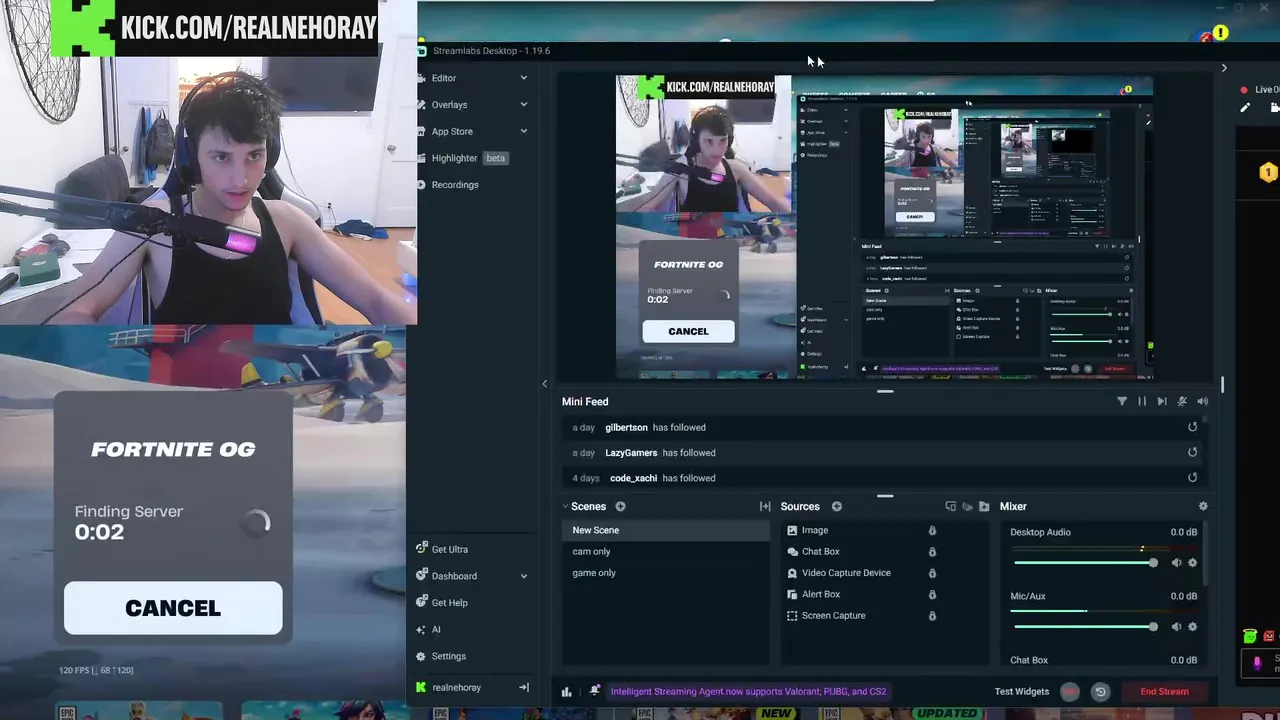Skip the current alert in Mini Feed
Viewport: 1280px width, 720px height.
(1162, 402)
